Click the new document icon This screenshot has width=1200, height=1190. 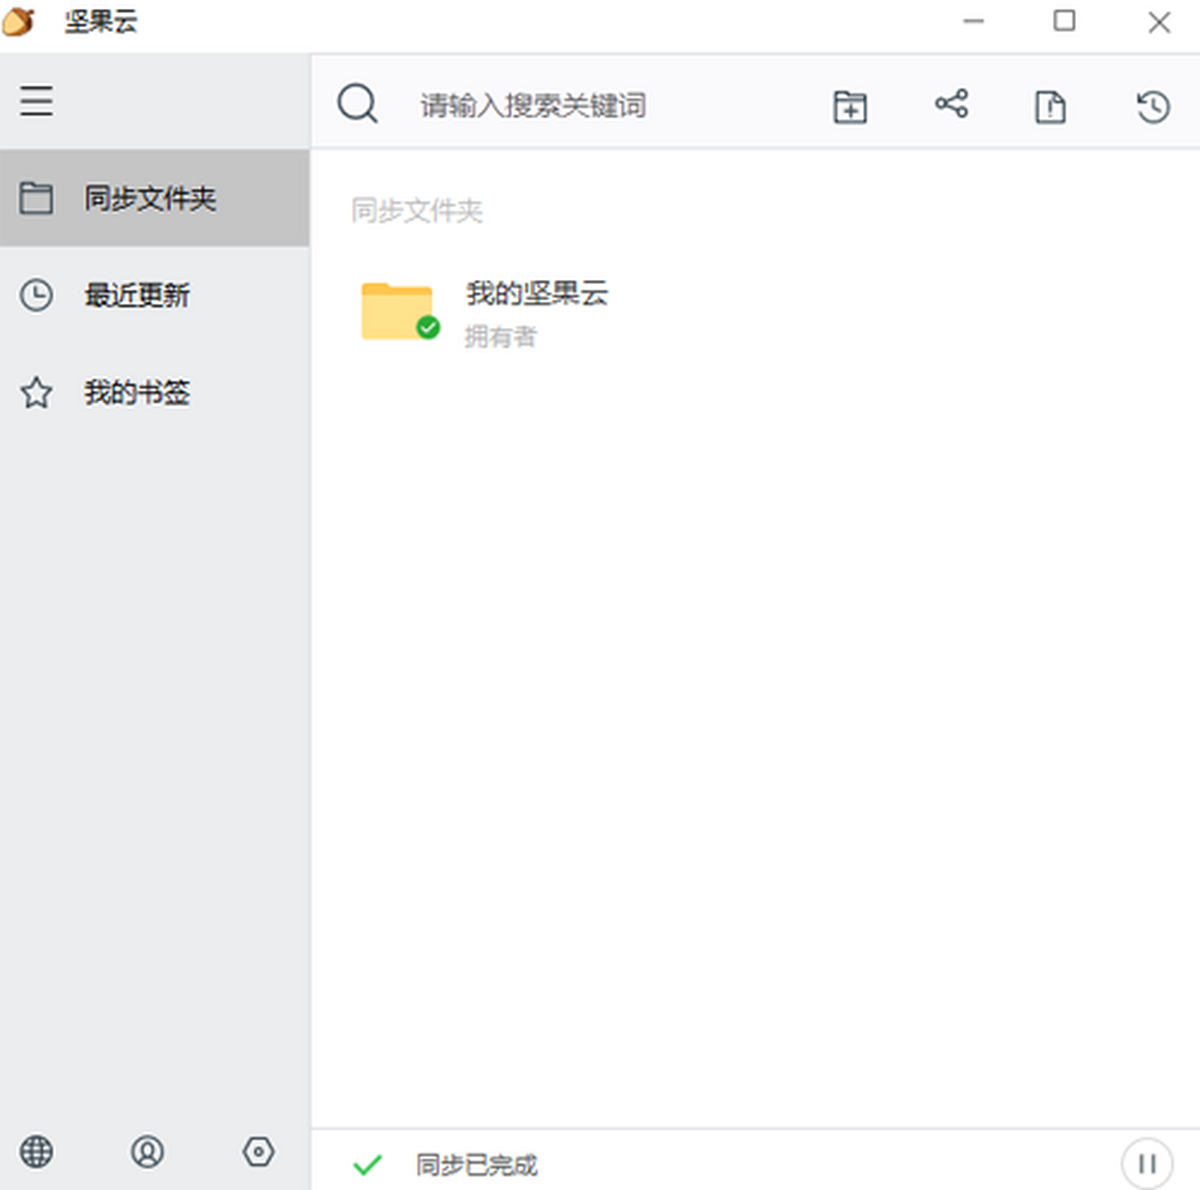tap(1050, 106)
